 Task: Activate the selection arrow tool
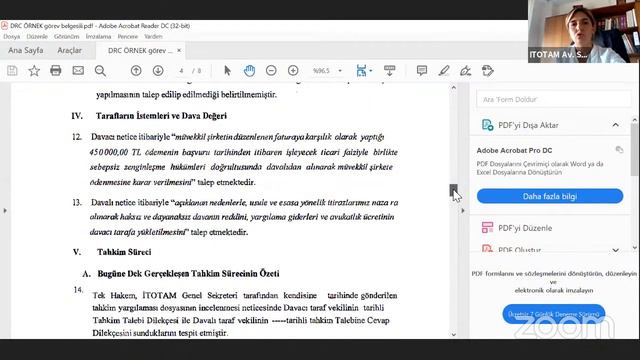227,71
